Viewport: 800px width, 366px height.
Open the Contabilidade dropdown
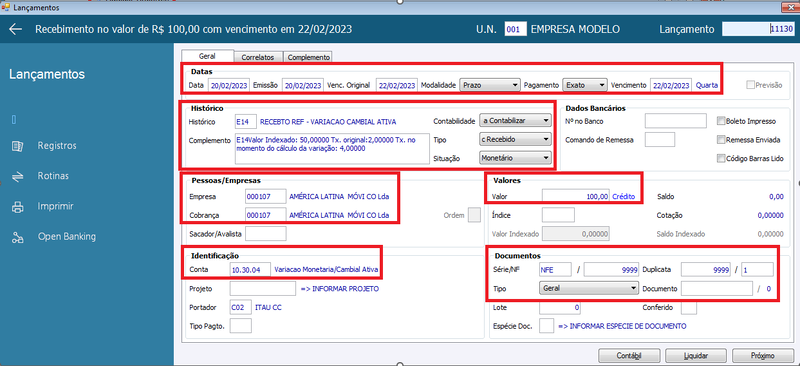coord(515,121)
